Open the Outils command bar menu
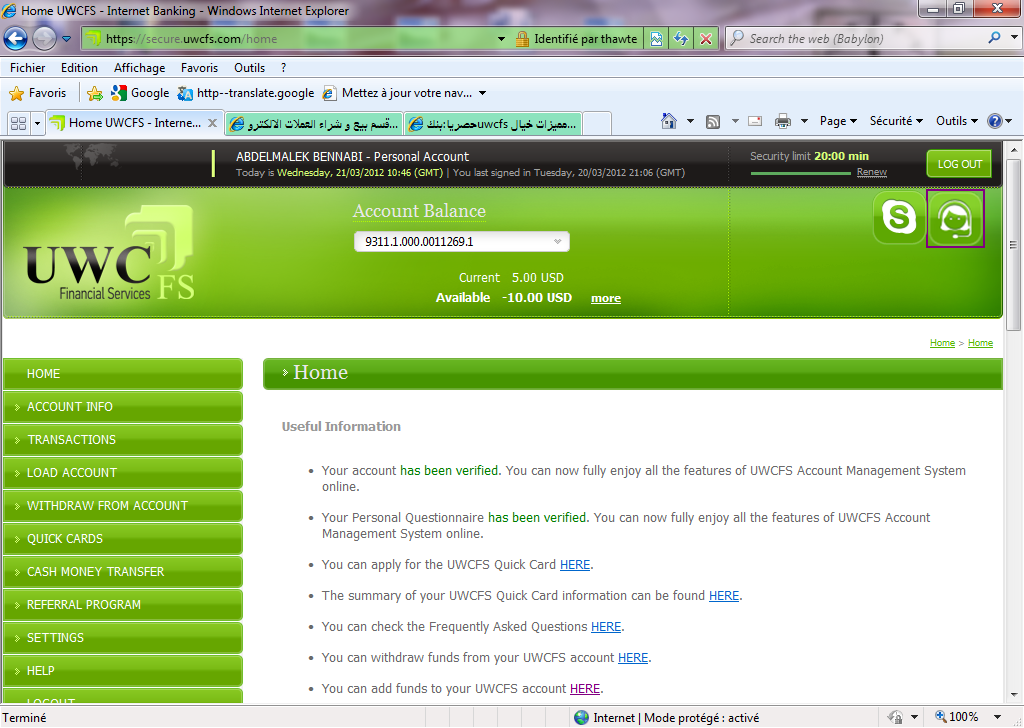Screen dimensions: 1024x728 [957, 121]
